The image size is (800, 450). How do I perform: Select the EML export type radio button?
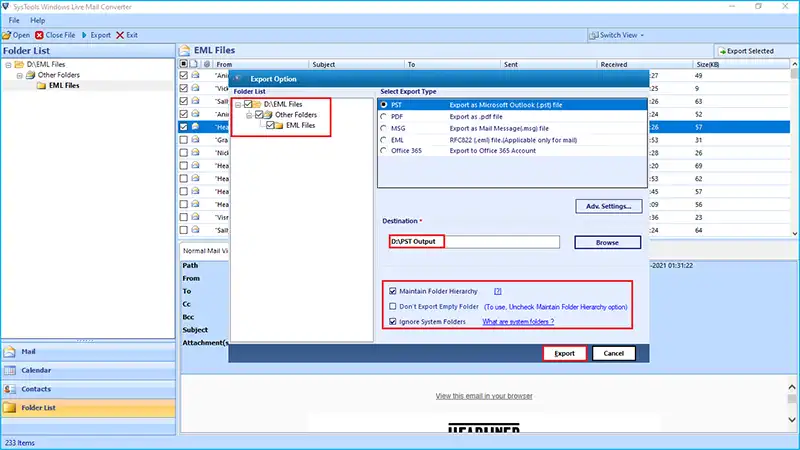click(x=384, y=140)
